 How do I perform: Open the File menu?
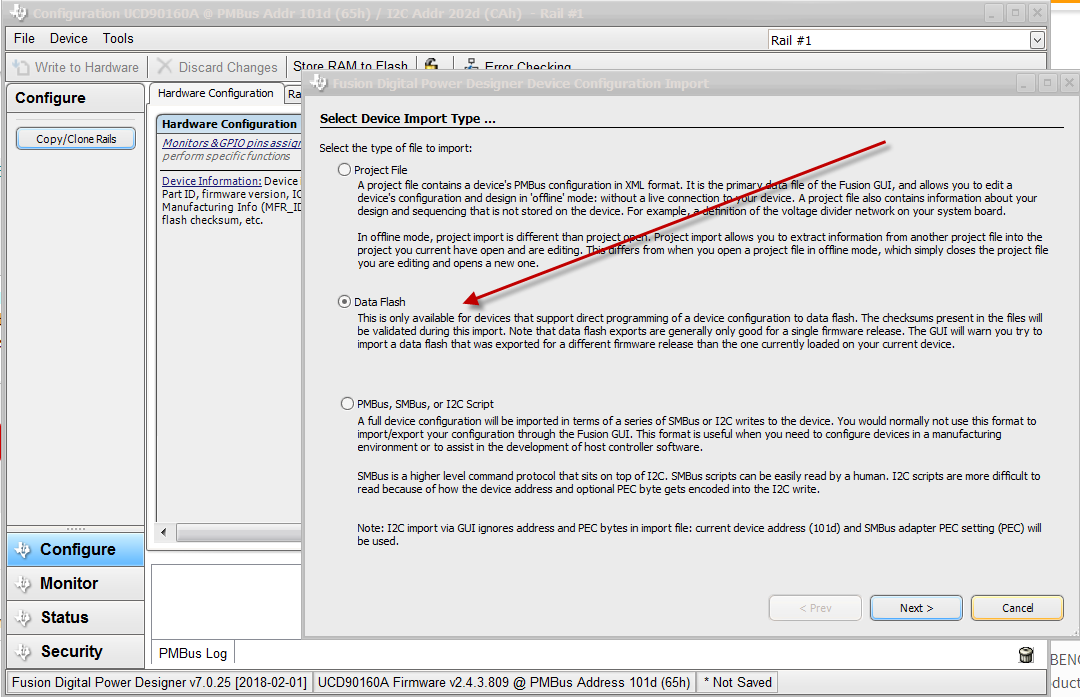click(24, 39)
